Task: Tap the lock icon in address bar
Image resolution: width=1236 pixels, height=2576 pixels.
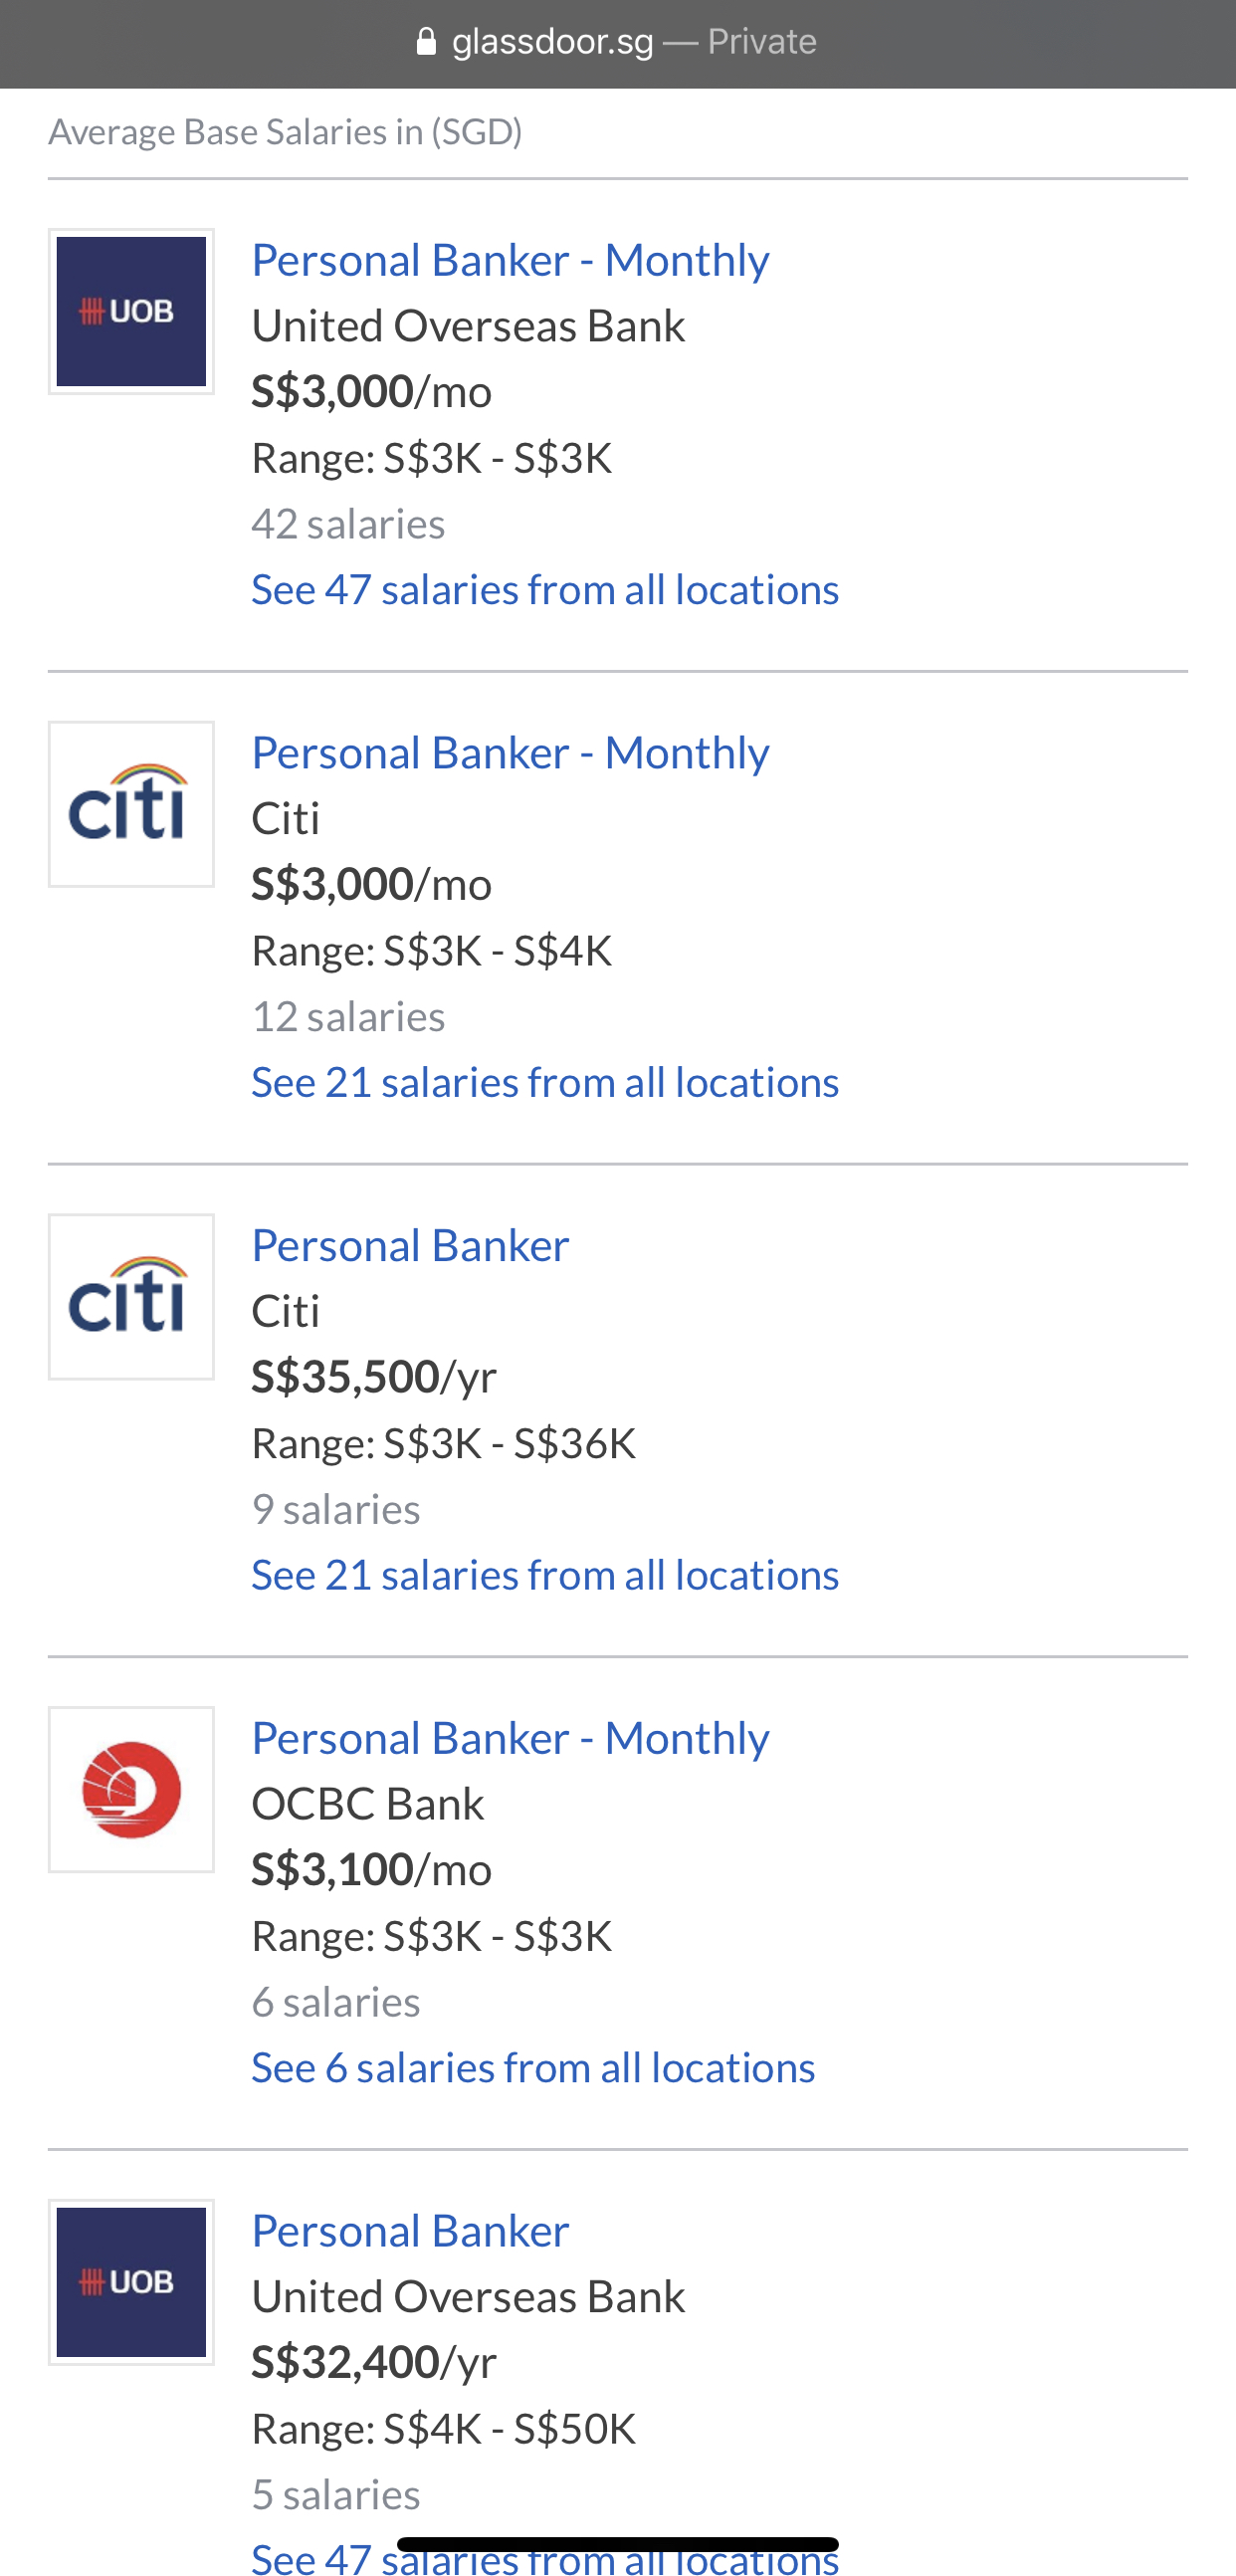Action: coord(426,41)
